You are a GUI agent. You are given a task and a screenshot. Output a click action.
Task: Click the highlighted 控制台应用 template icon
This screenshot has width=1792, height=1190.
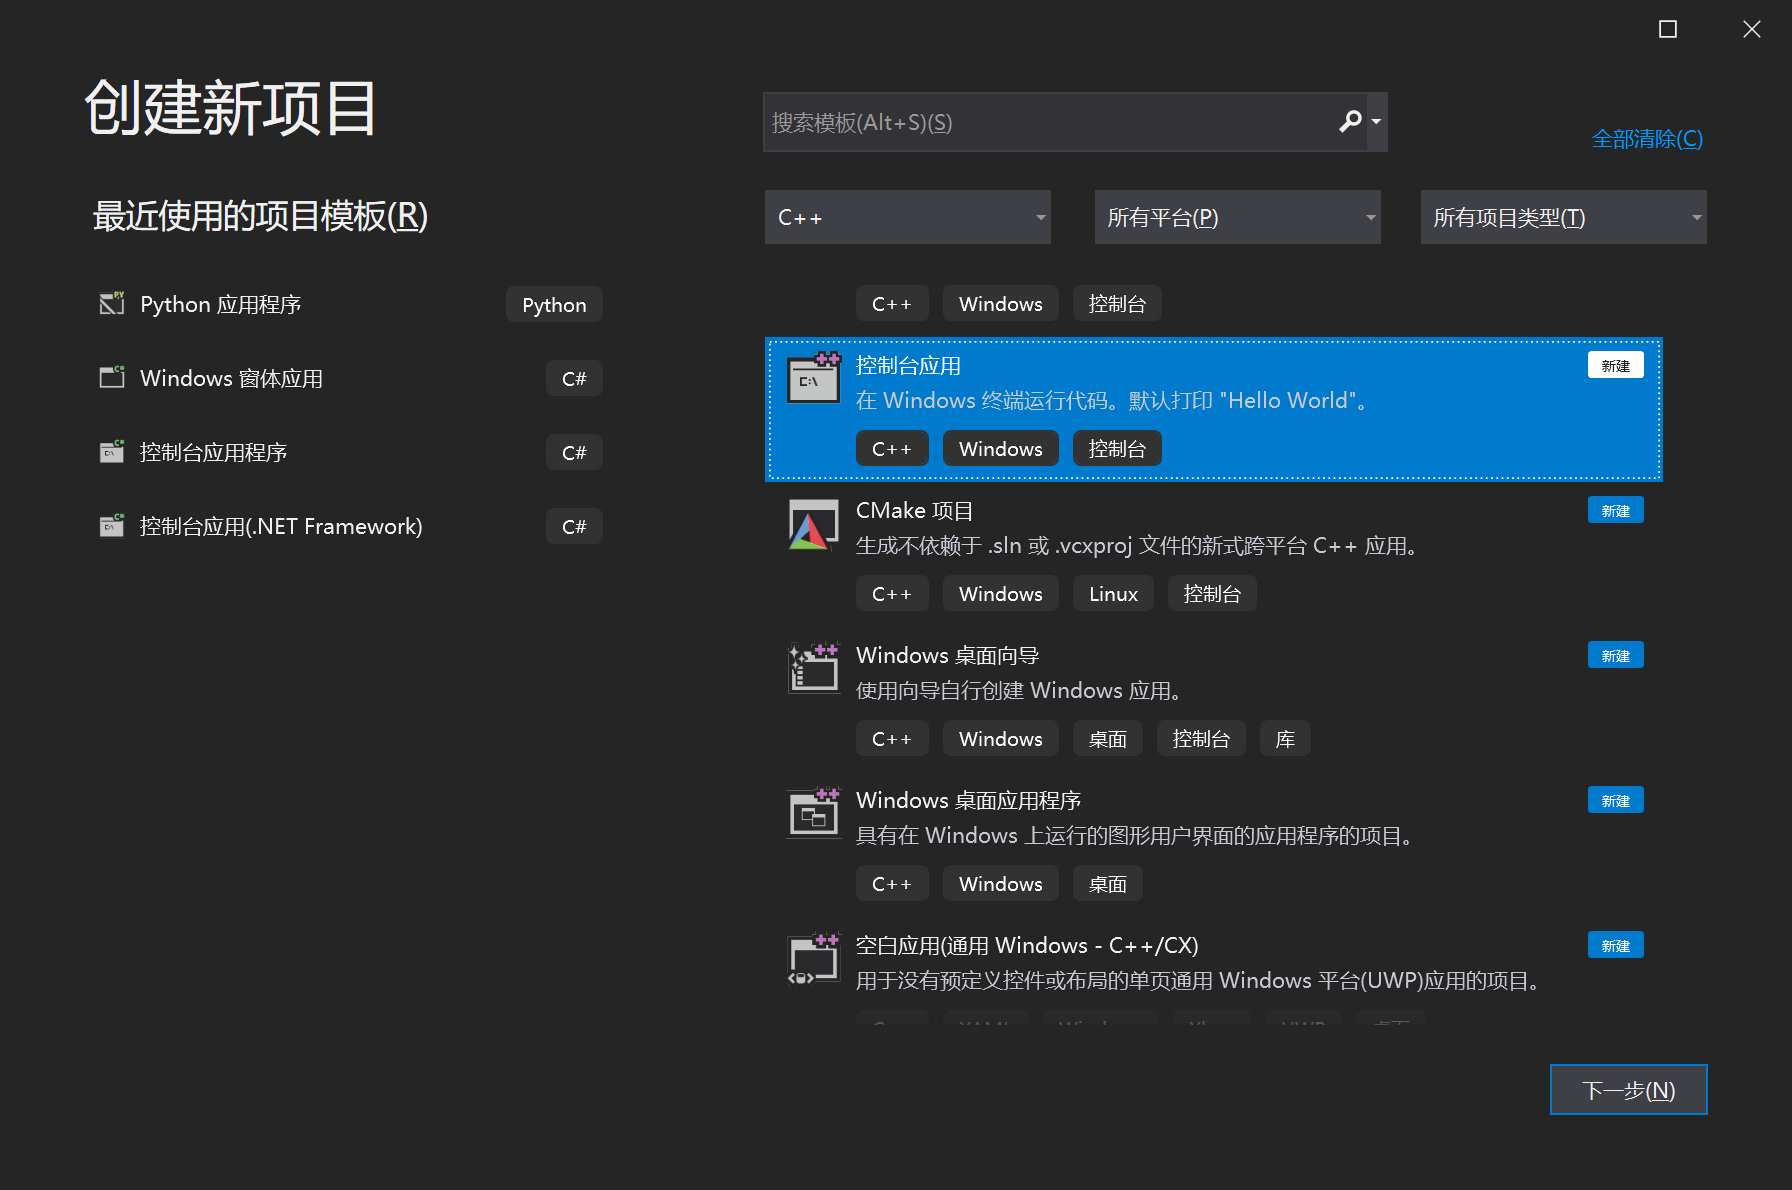coord(813,380)
